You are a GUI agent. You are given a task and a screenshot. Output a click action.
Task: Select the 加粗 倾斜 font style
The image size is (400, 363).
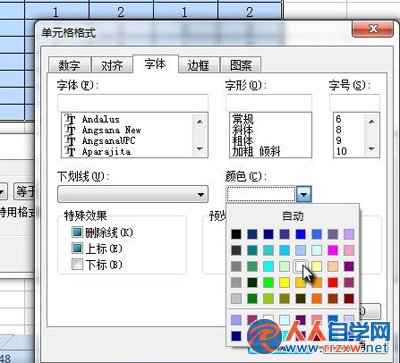tap(256, 152)
